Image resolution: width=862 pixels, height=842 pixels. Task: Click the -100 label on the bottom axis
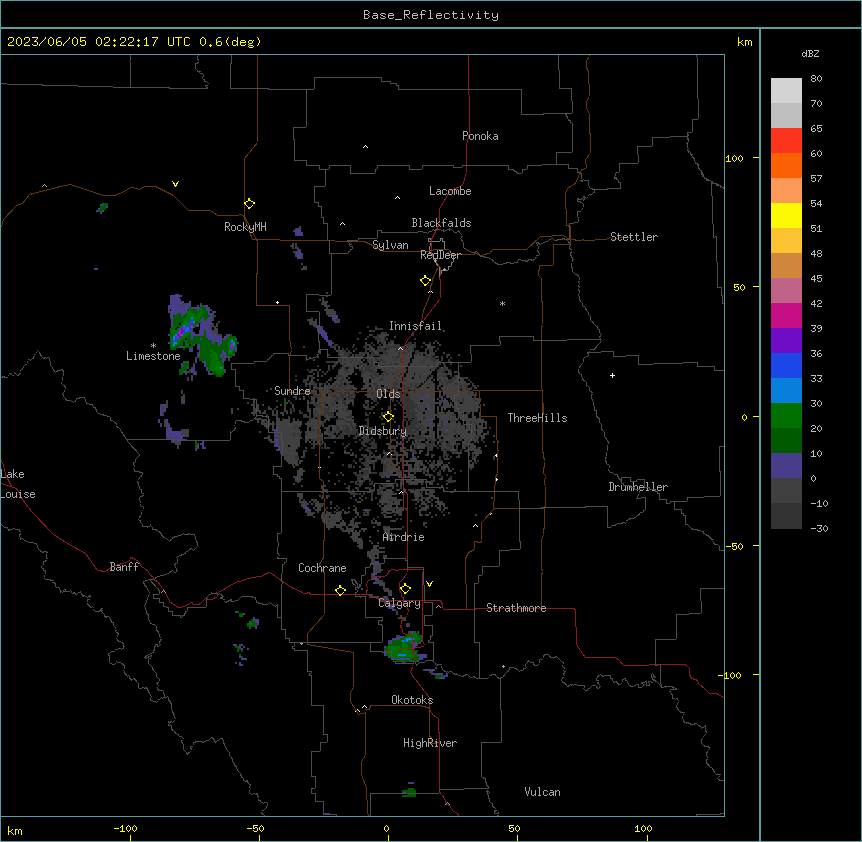[x=125, y=829]
